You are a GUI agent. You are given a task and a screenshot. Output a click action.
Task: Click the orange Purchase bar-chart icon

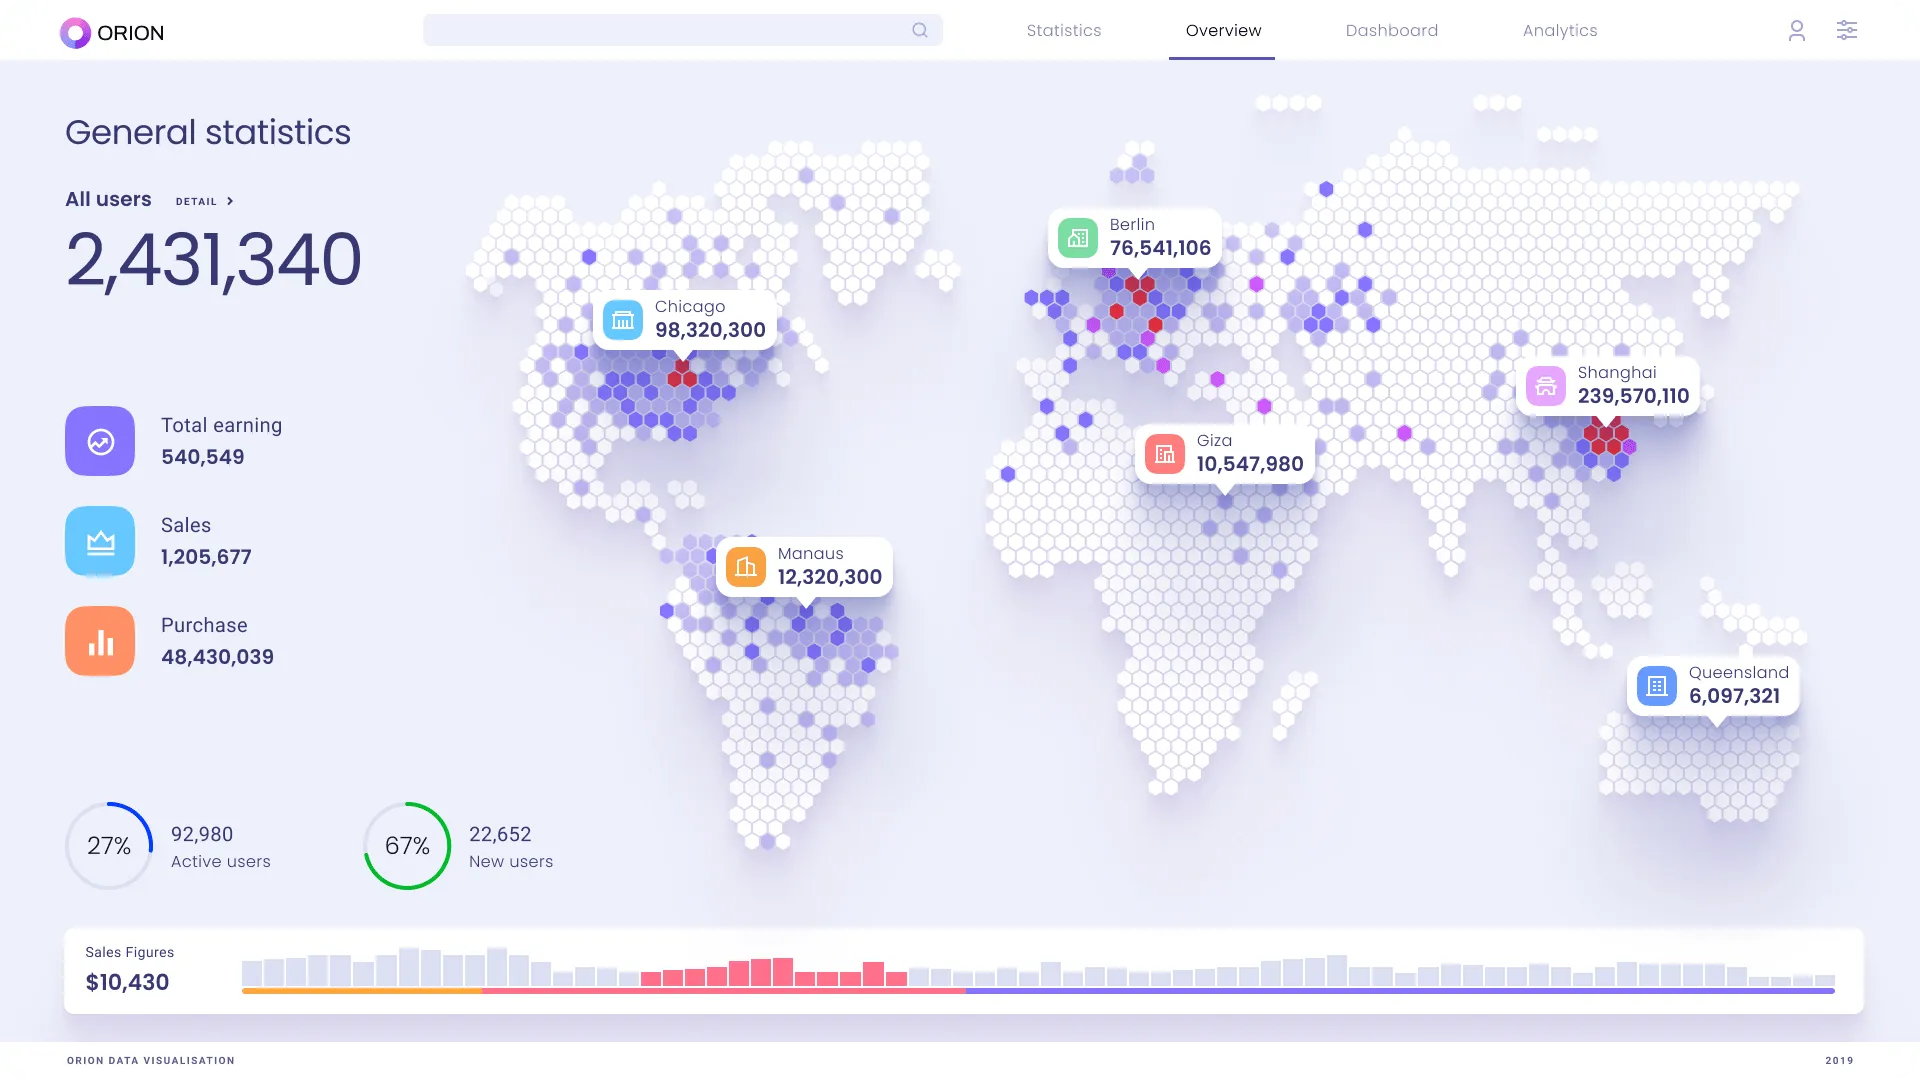pyautogui.click(x=100, y=641)
